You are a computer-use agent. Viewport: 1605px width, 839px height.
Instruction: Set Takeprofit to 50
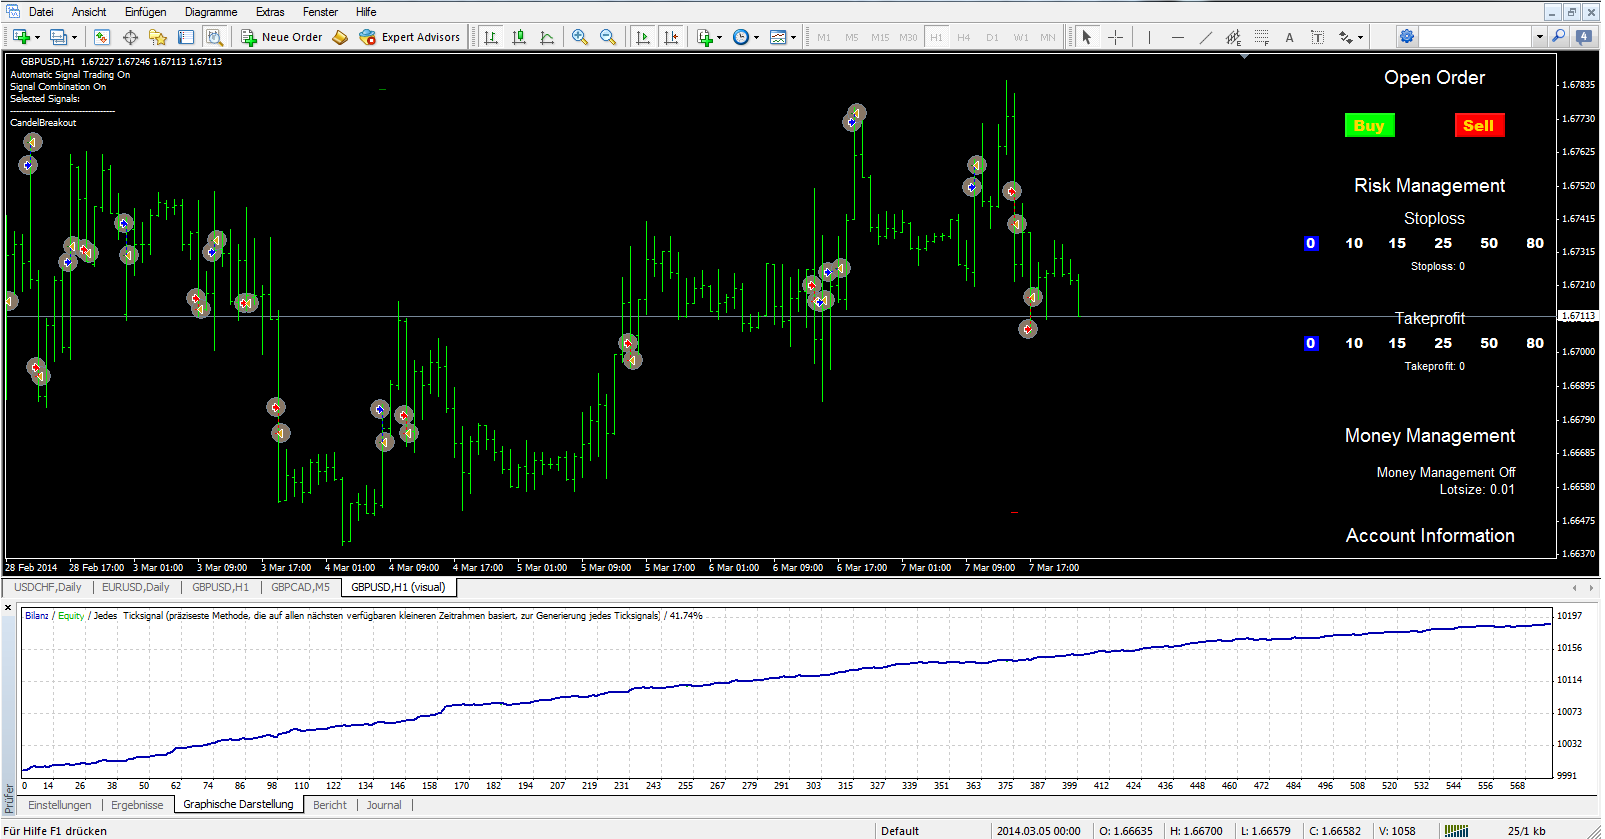pos(1489,343)
